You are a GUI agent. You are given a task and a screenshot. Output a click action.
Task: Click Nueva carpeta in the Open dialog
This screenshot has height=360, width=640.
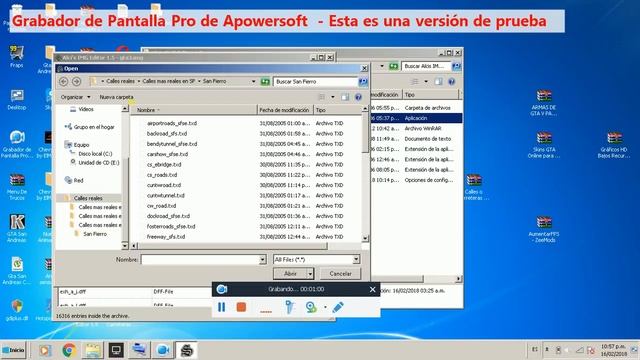pyautogui.click(x=116, y=97)
